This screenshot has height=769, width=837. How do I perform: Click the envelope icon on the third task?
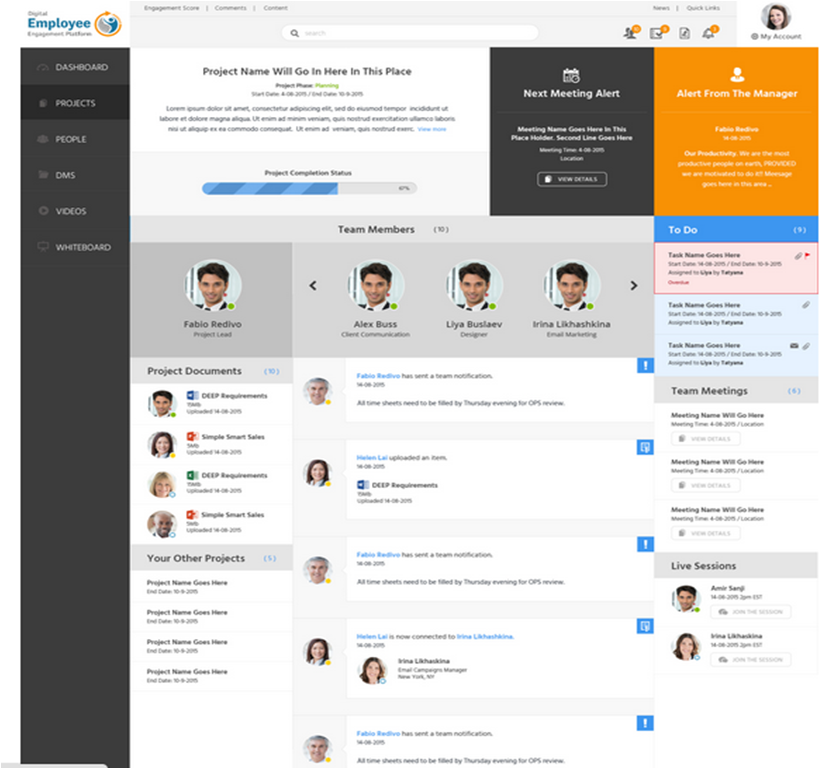click(793, 346)
